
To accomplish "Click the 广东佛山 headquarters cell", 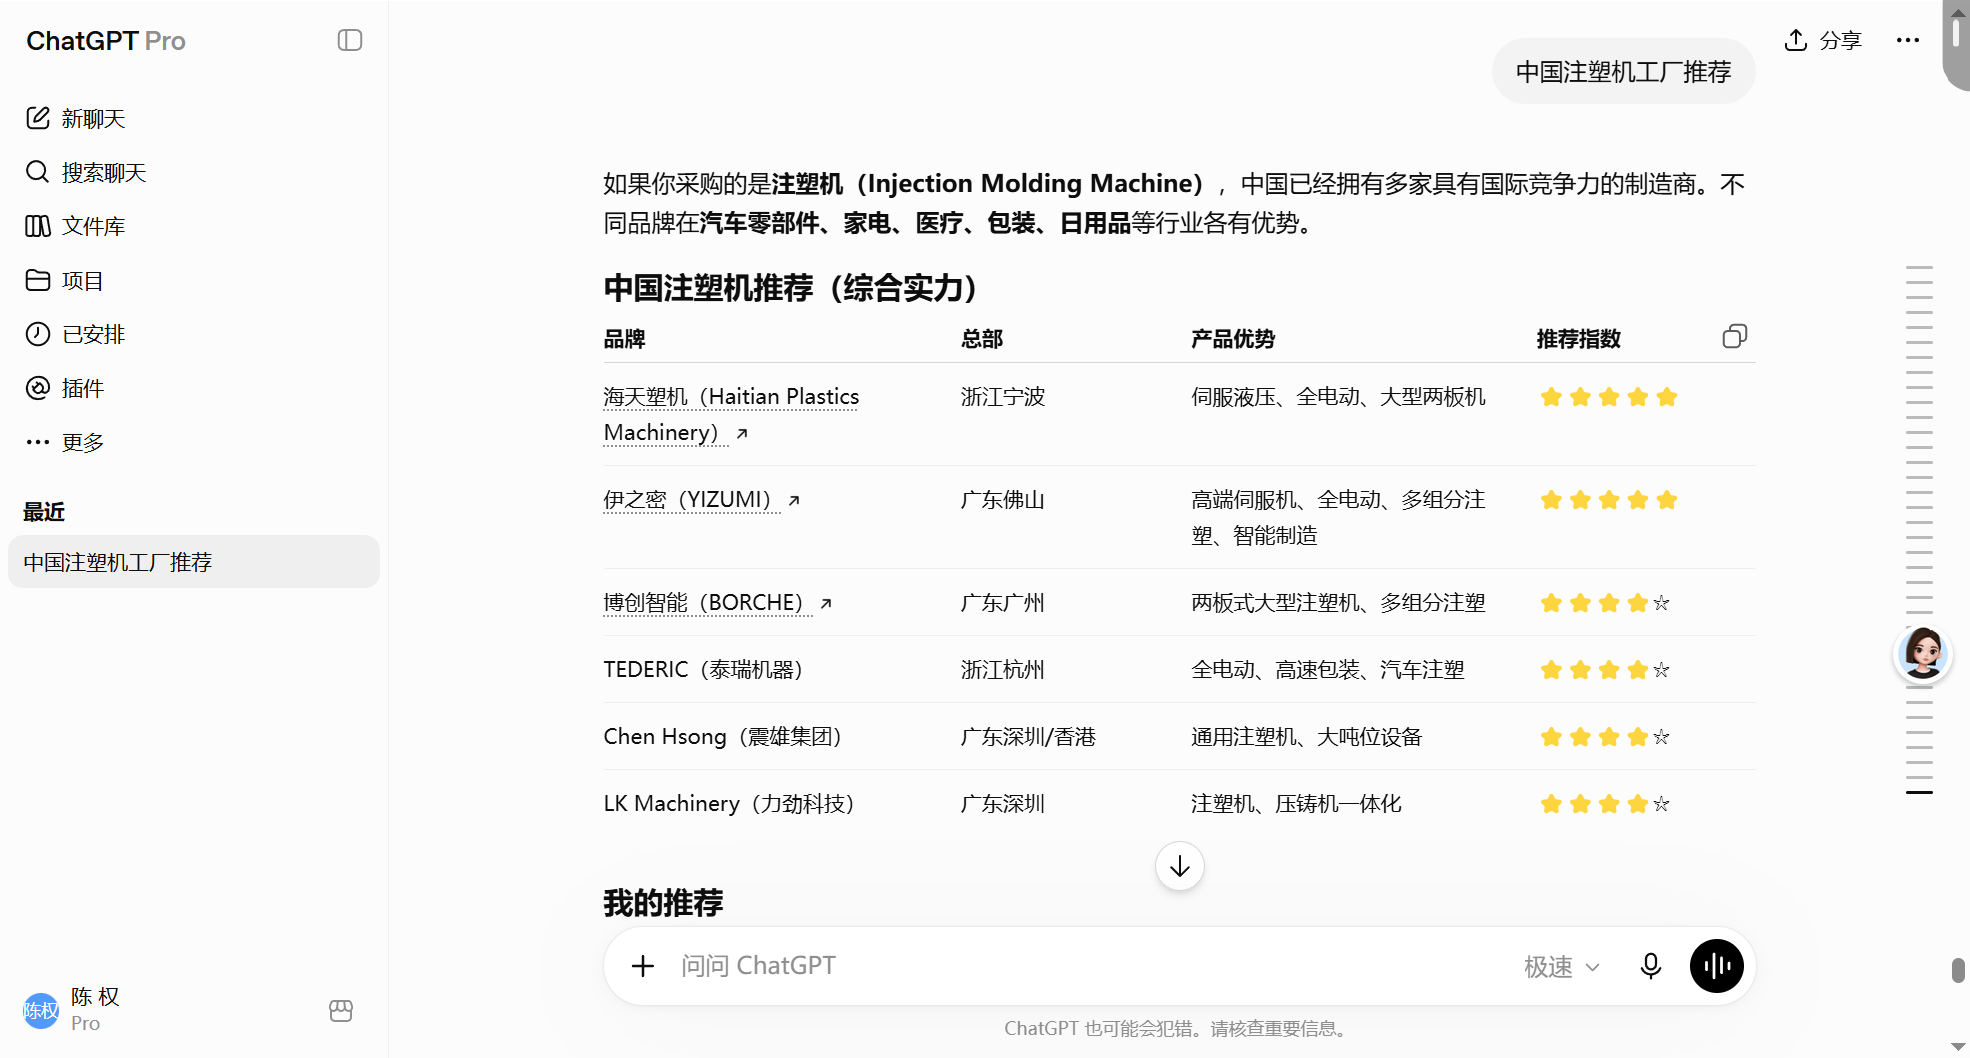I will click(1003, 499).
